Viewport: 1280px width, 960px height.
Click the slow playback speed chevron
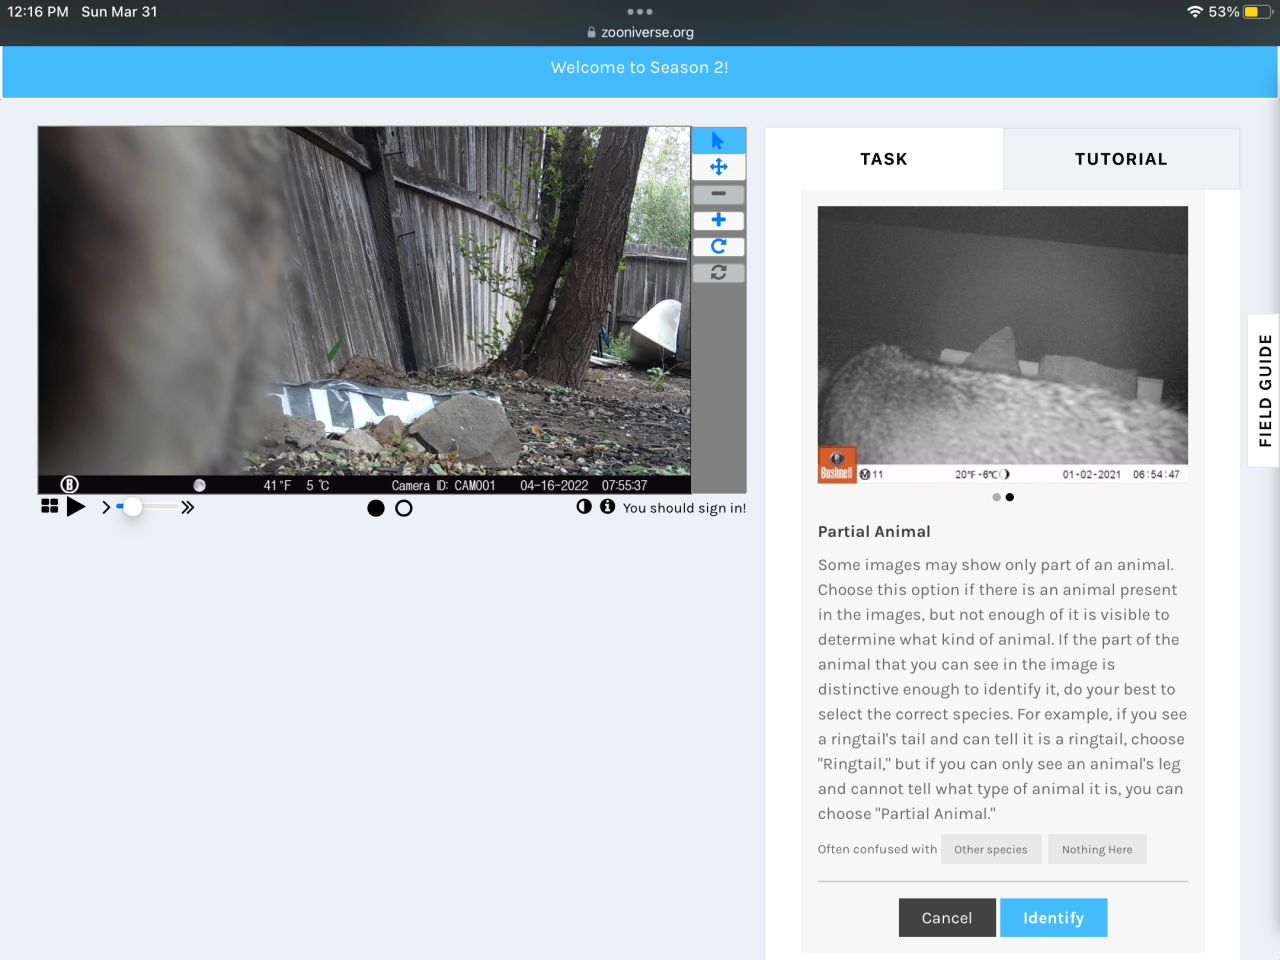click(x=106, y=508)
